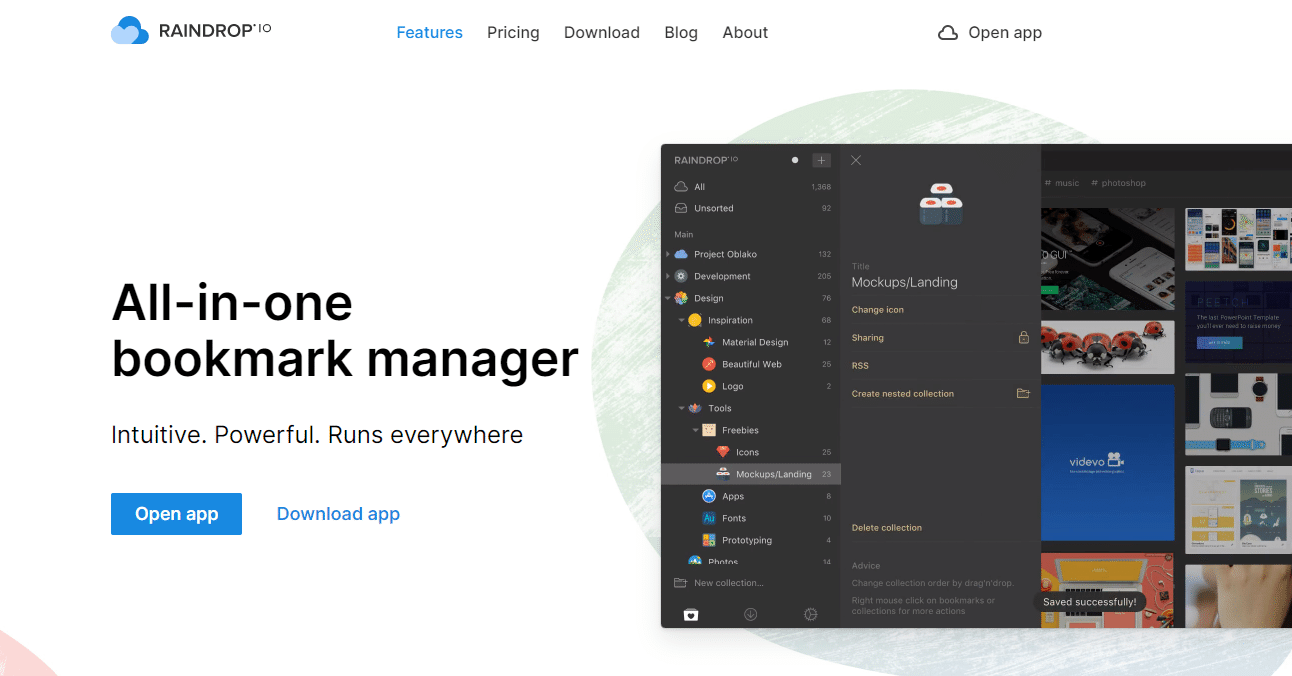
Task: Click the Tools collection icon
Action: pos(695,408)
